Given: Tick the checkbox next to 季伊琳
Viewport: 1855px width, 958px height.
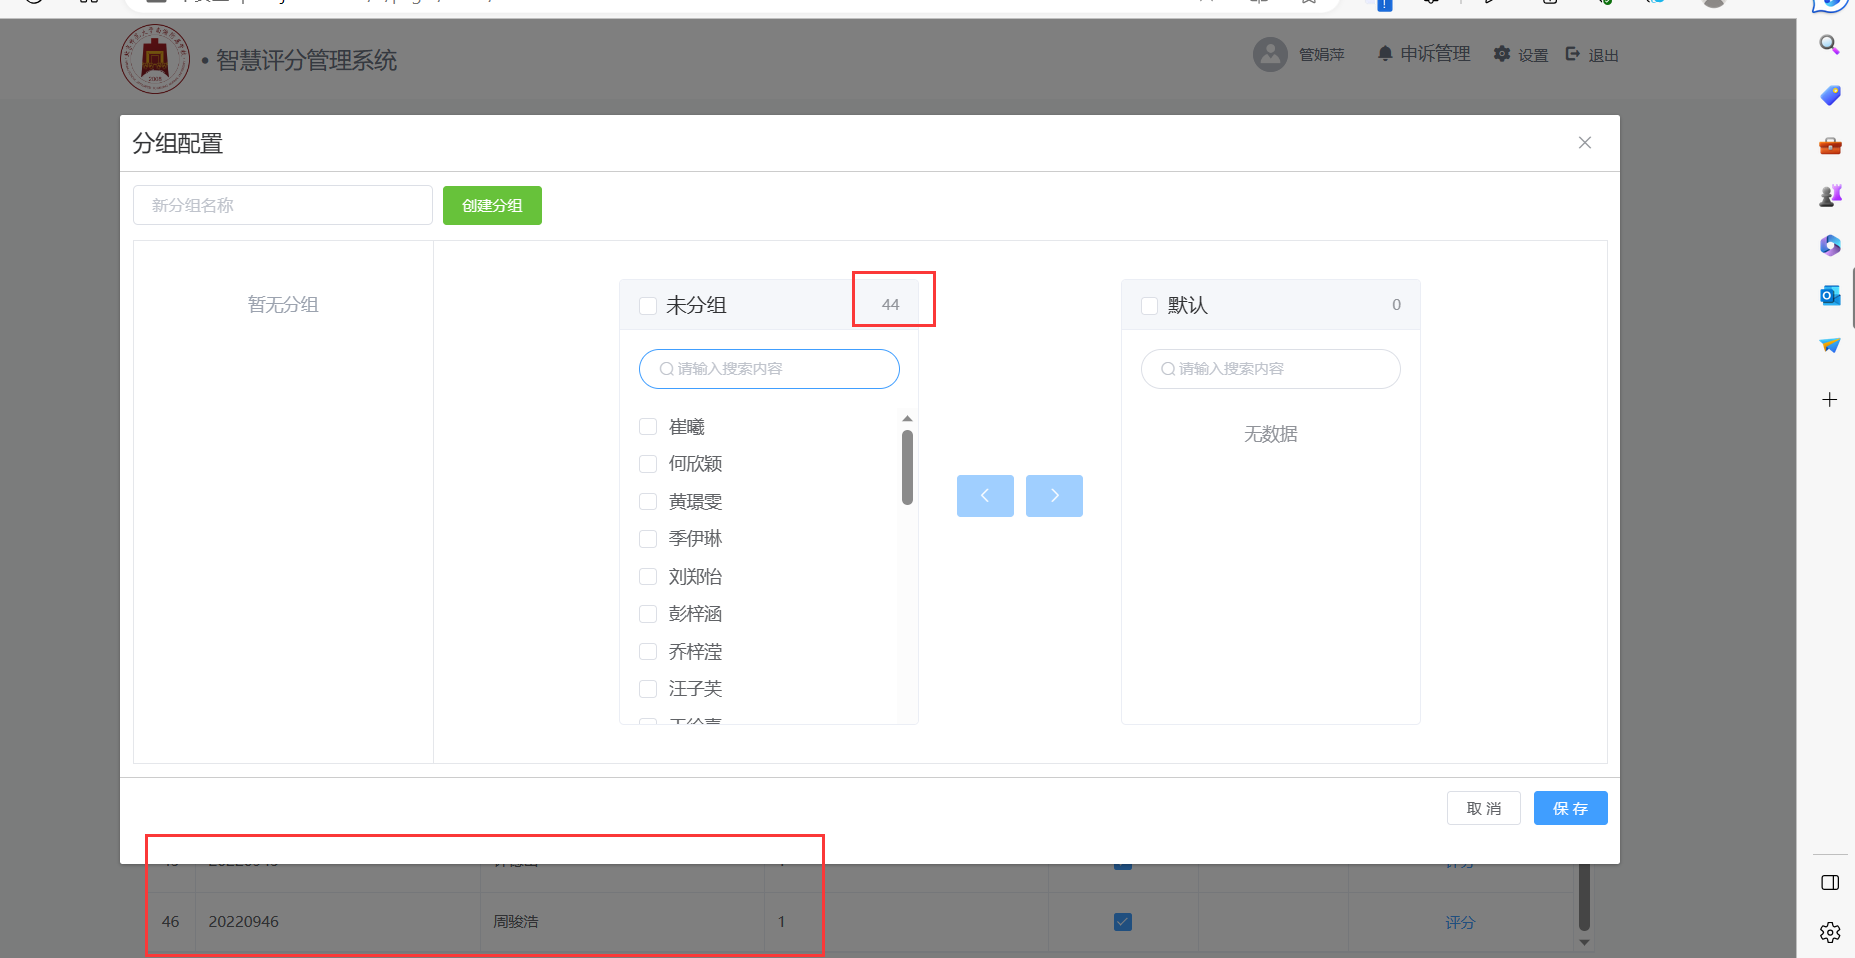Looking at the screenshot, I should pos(648,539).
